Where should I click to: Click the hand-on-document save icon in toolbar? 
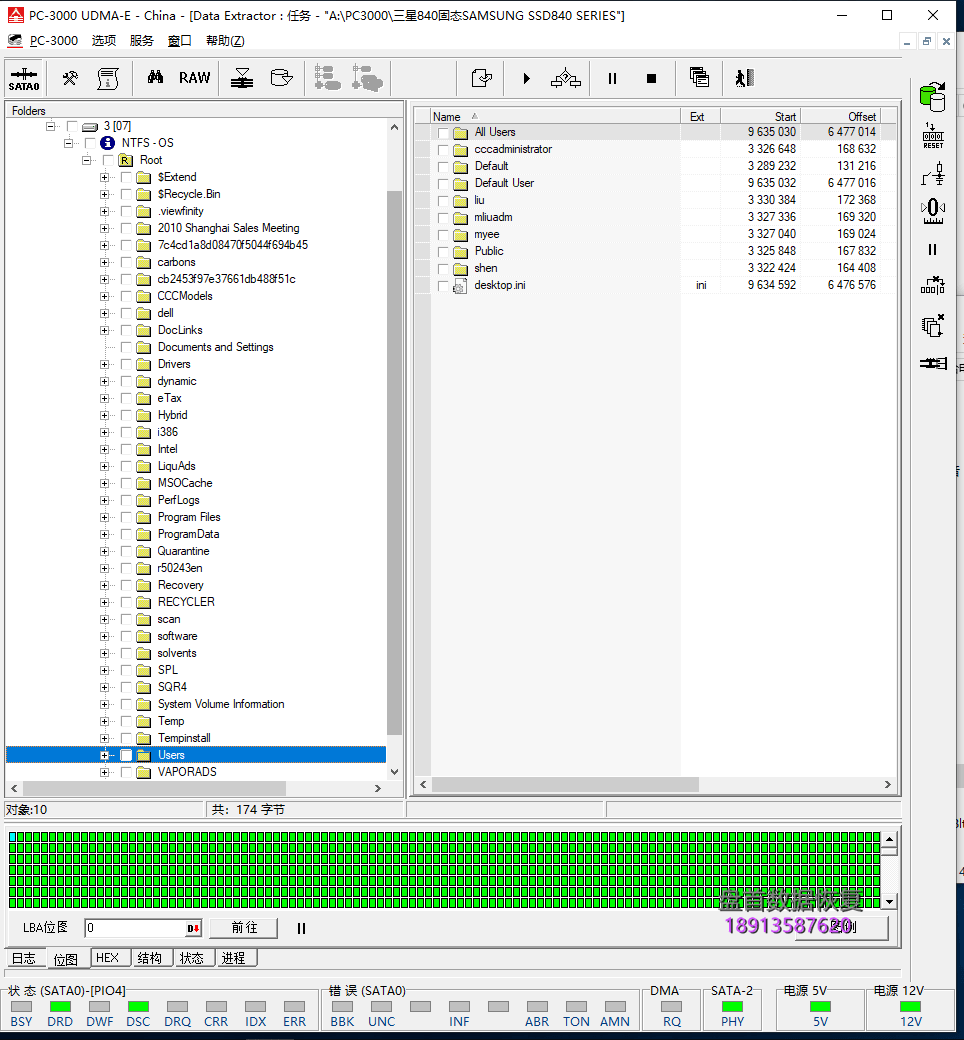tap(482, 78)
